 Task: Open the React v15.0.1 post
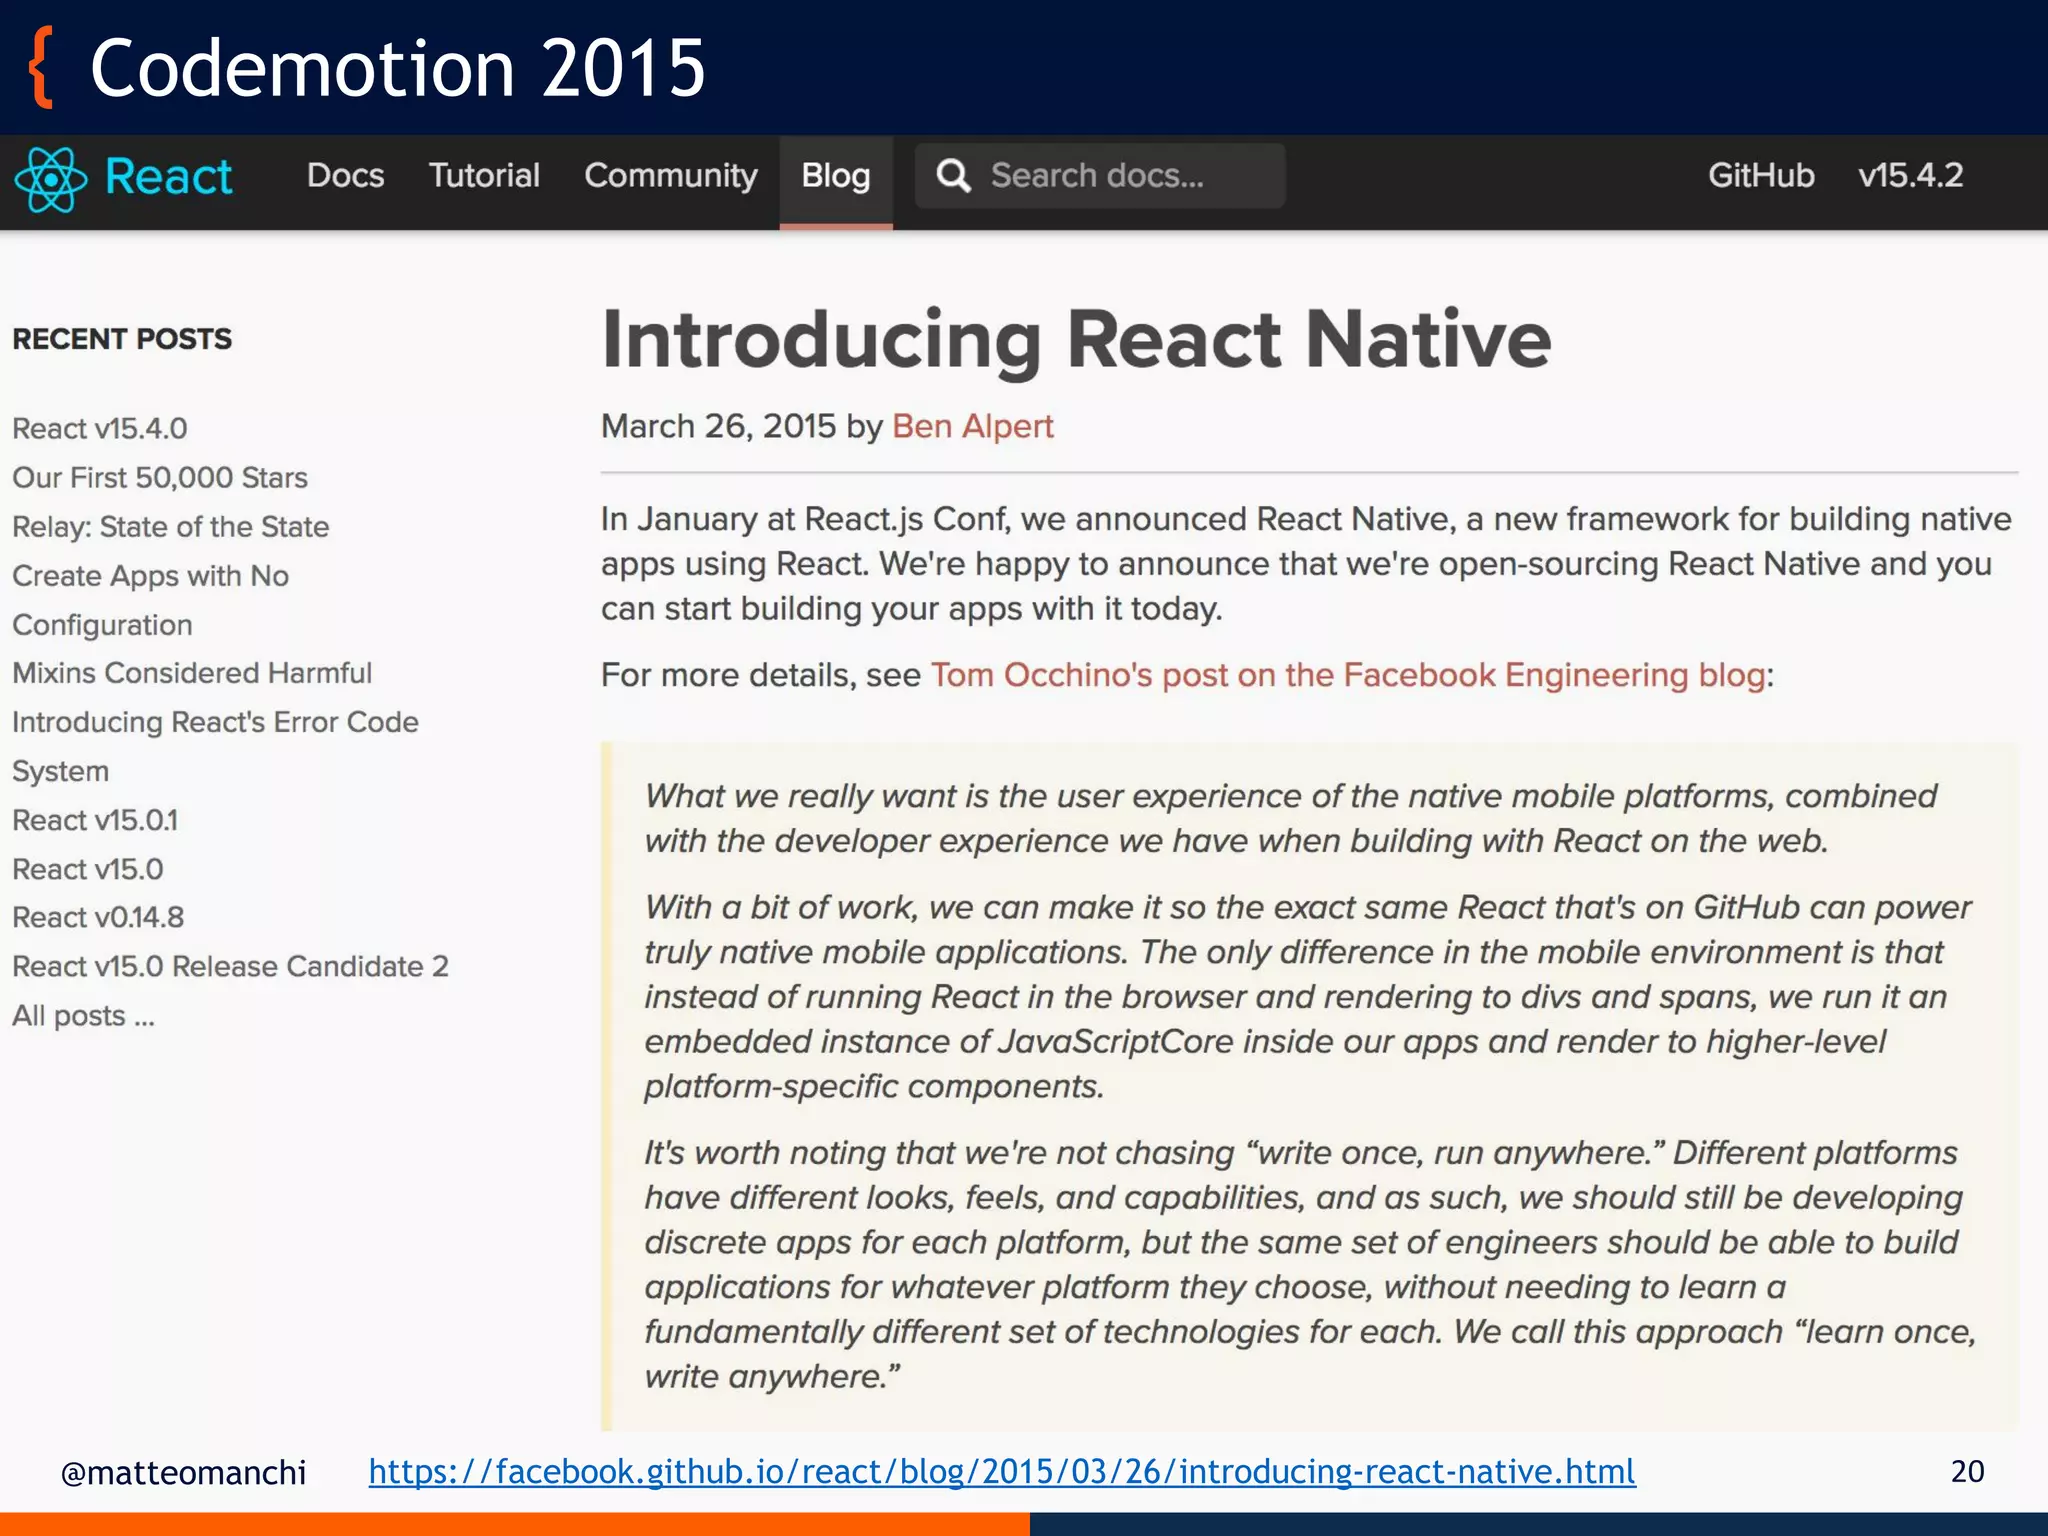(x=95, y=820)
